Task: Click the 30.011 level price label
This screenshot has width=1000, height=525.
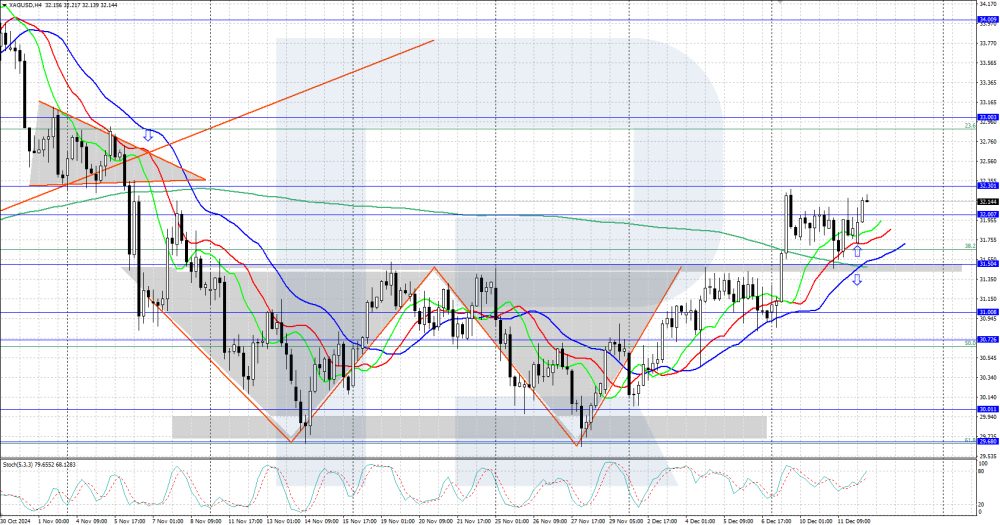Action: (x=988, y=409)
